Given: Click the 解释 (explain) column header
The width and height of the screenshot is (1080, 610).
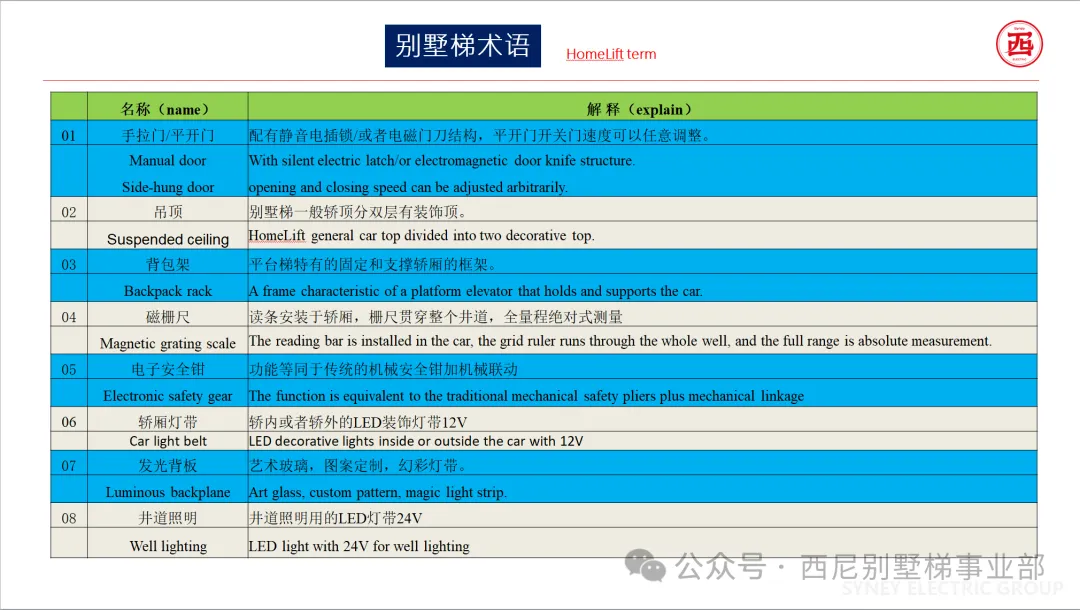Looking at the screenshot, I should coord(642,107).
